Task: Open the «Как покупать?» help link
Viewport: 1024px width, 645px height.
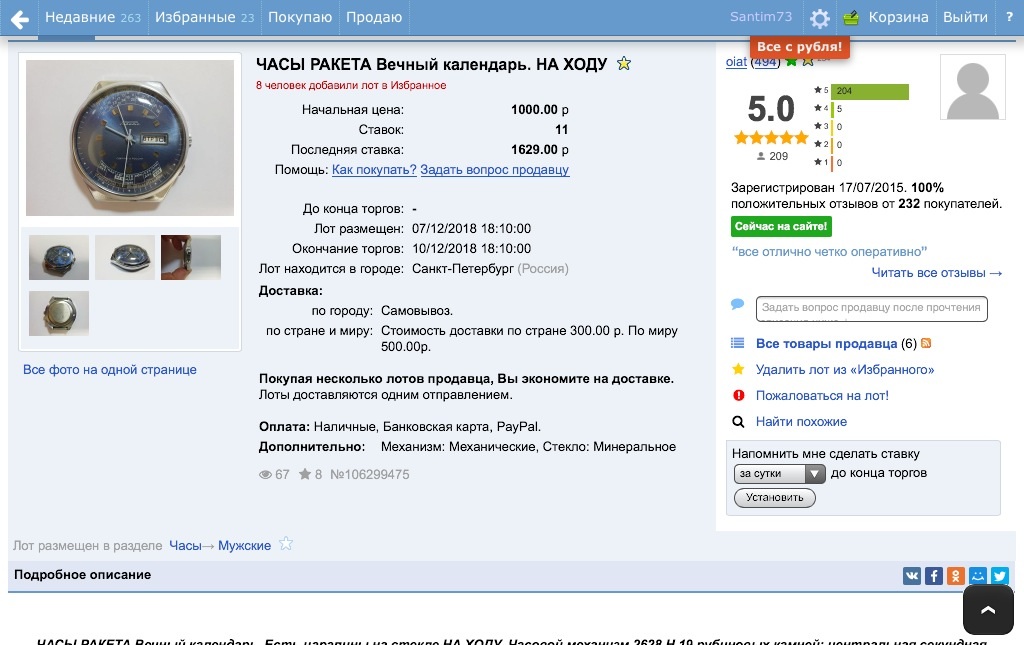Action: pyautogui.click(x=374, y=170)
